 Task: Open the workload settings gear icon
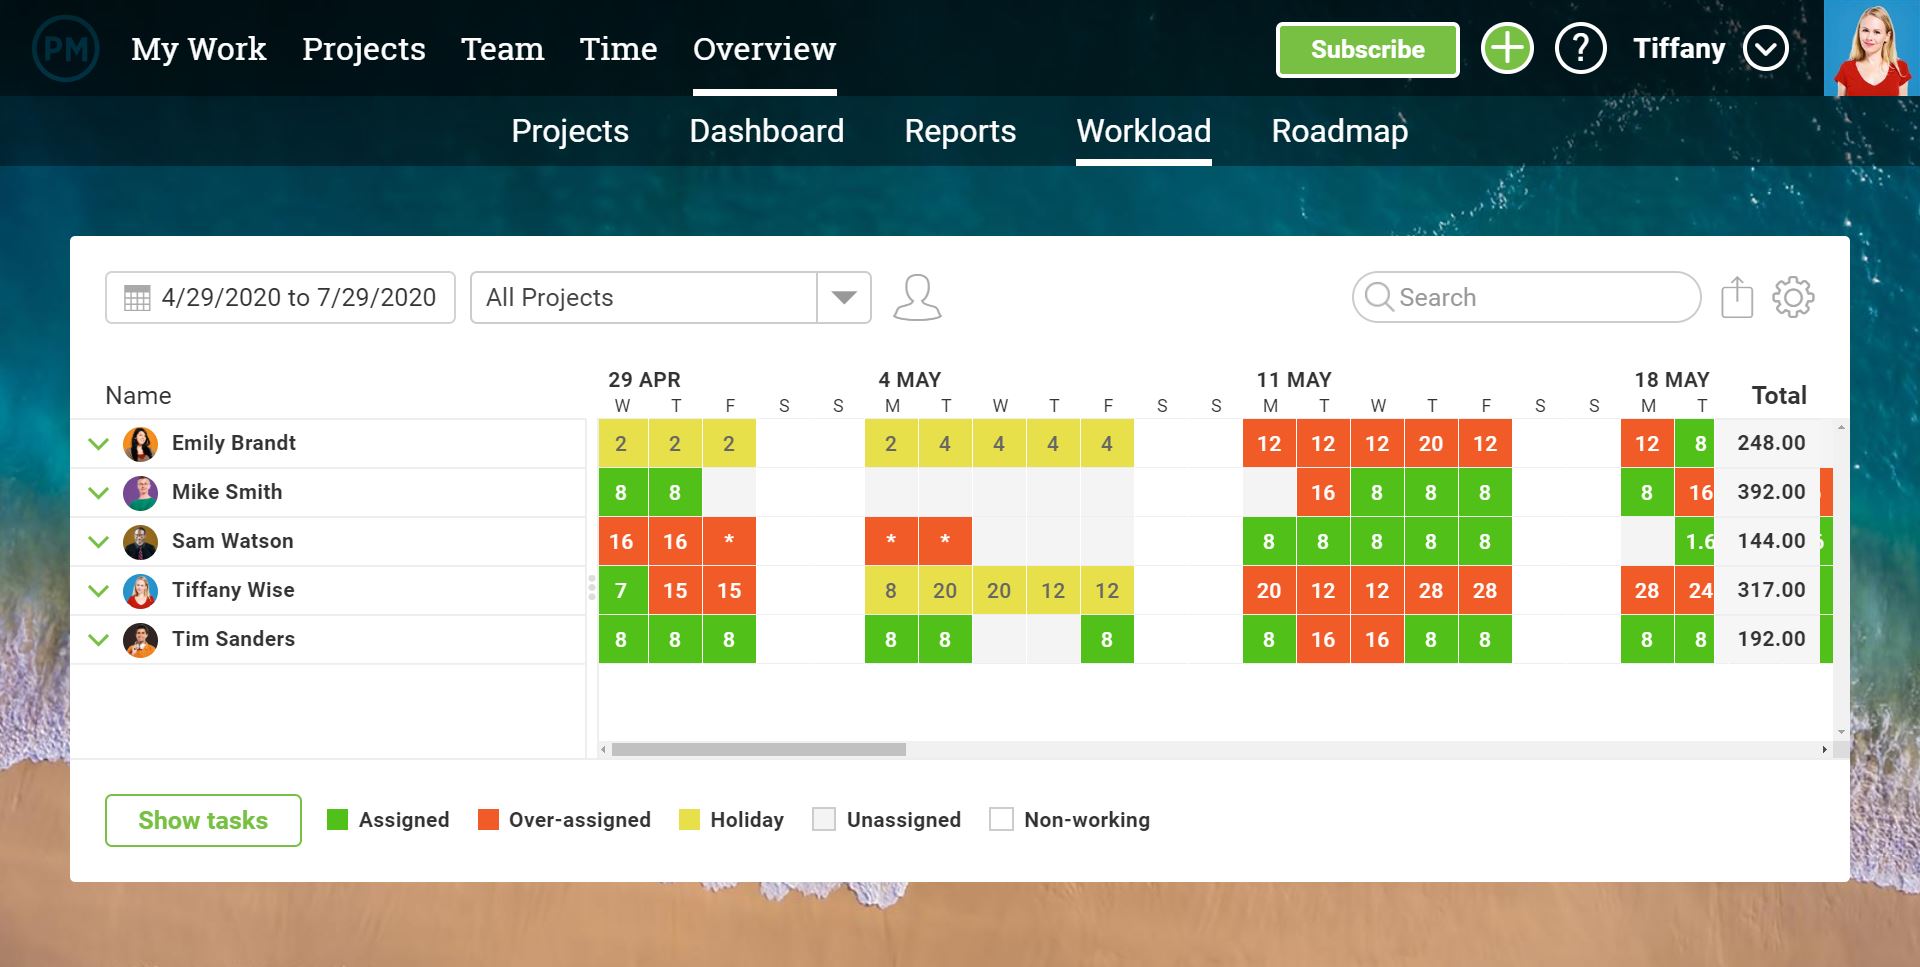tap(1795, 297)
